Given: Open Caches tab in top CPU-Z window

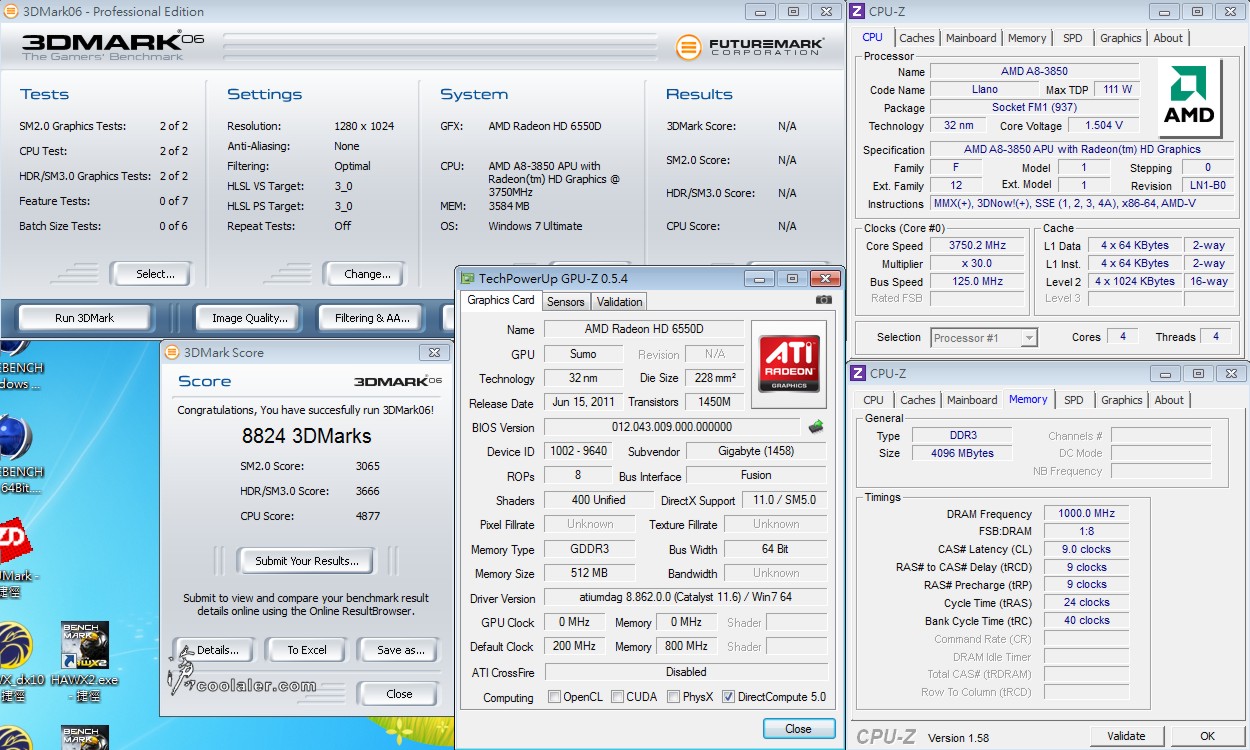Looking at the screenshot, I should tap(916, 38).
